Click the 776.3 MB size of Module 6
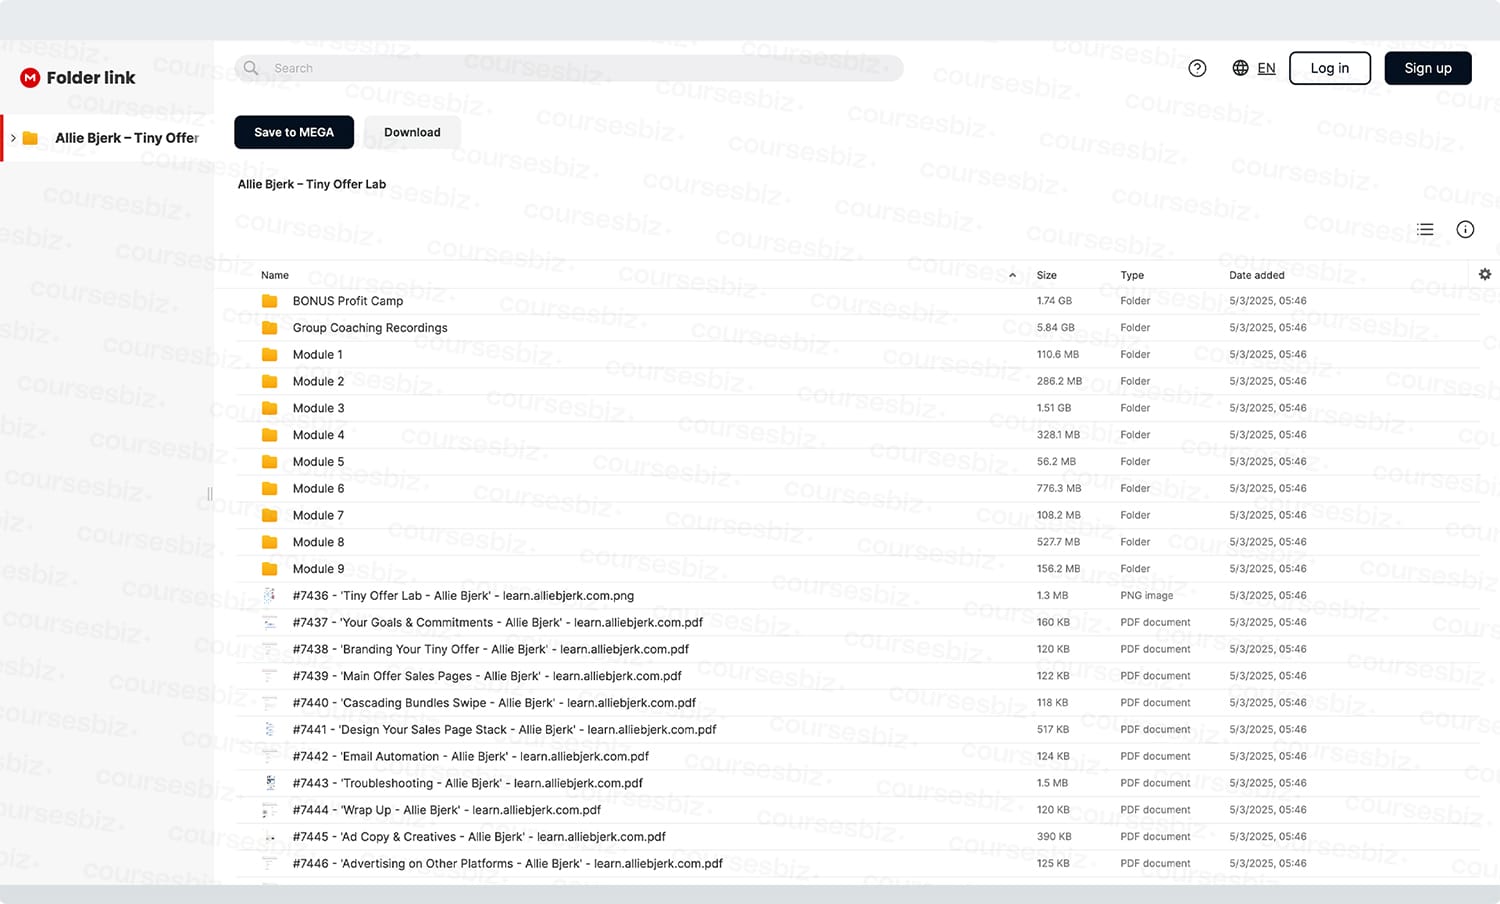 tap(1059, 489)
